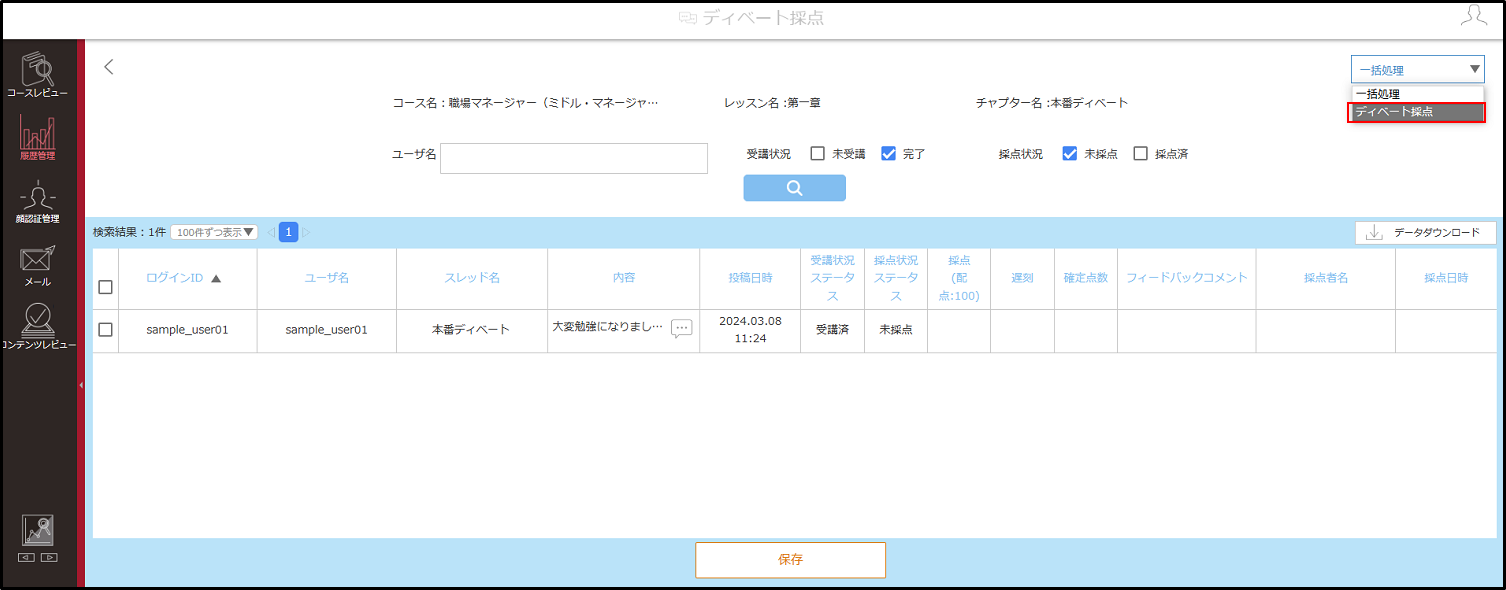Viewport: 1506px width, 590px height.
Task: Click the 受講済 status cell
Action: coord(832,330)
